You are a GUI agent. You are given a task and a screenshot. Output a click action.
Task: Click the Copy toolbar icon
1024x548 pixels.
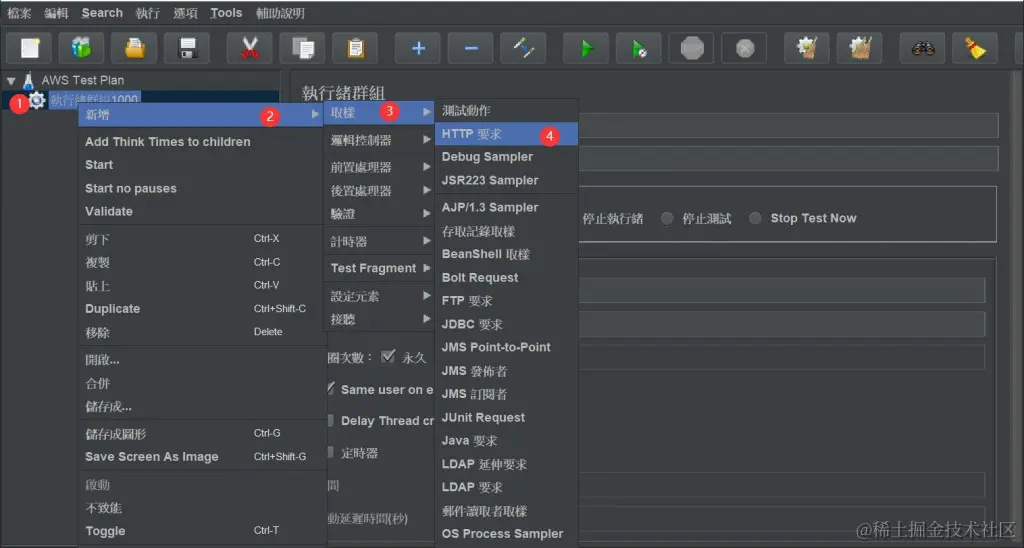[x=302, y=48]
